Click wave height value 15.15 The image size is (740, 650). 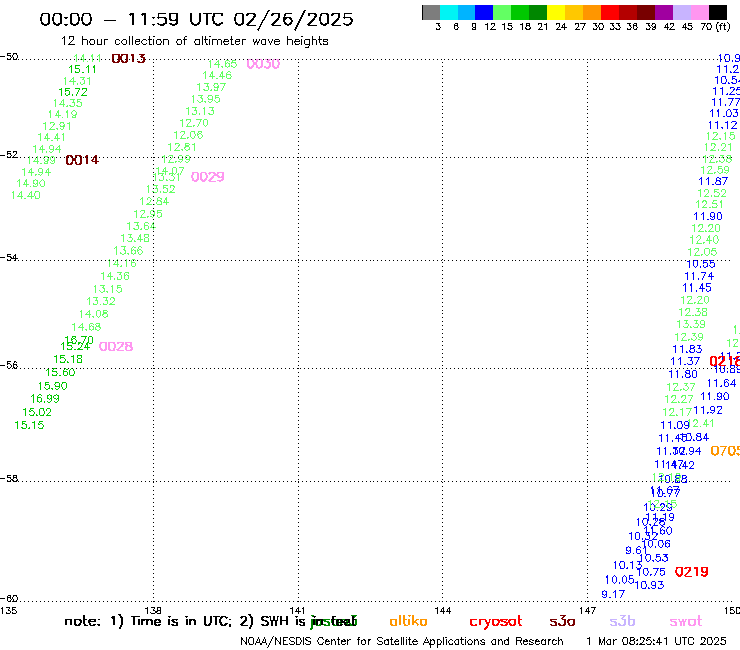(x=29, y=425)
